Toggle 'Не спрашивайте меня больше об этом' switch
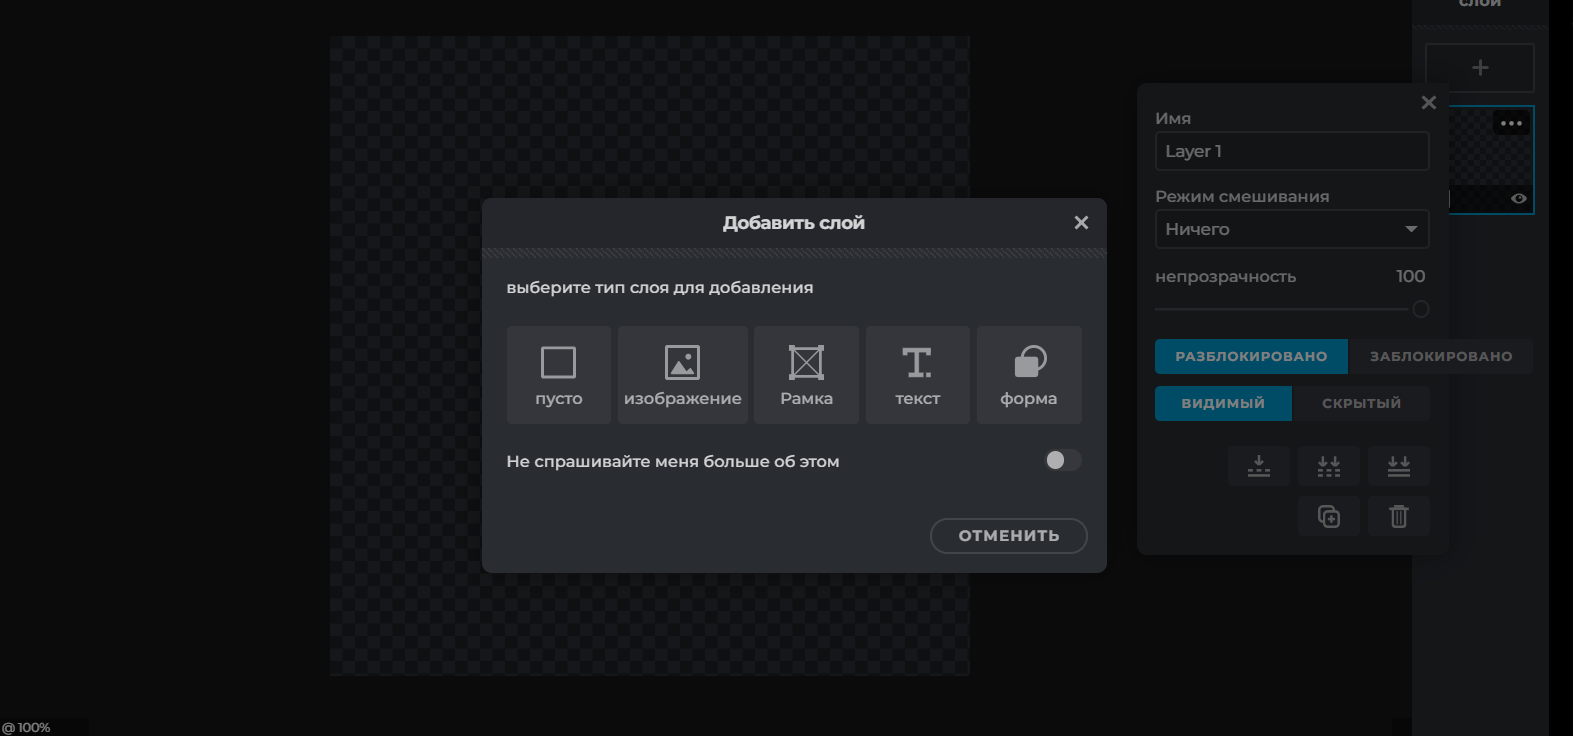The image size is (1573, 736). pyautogui.click(x=1063, y=460)
